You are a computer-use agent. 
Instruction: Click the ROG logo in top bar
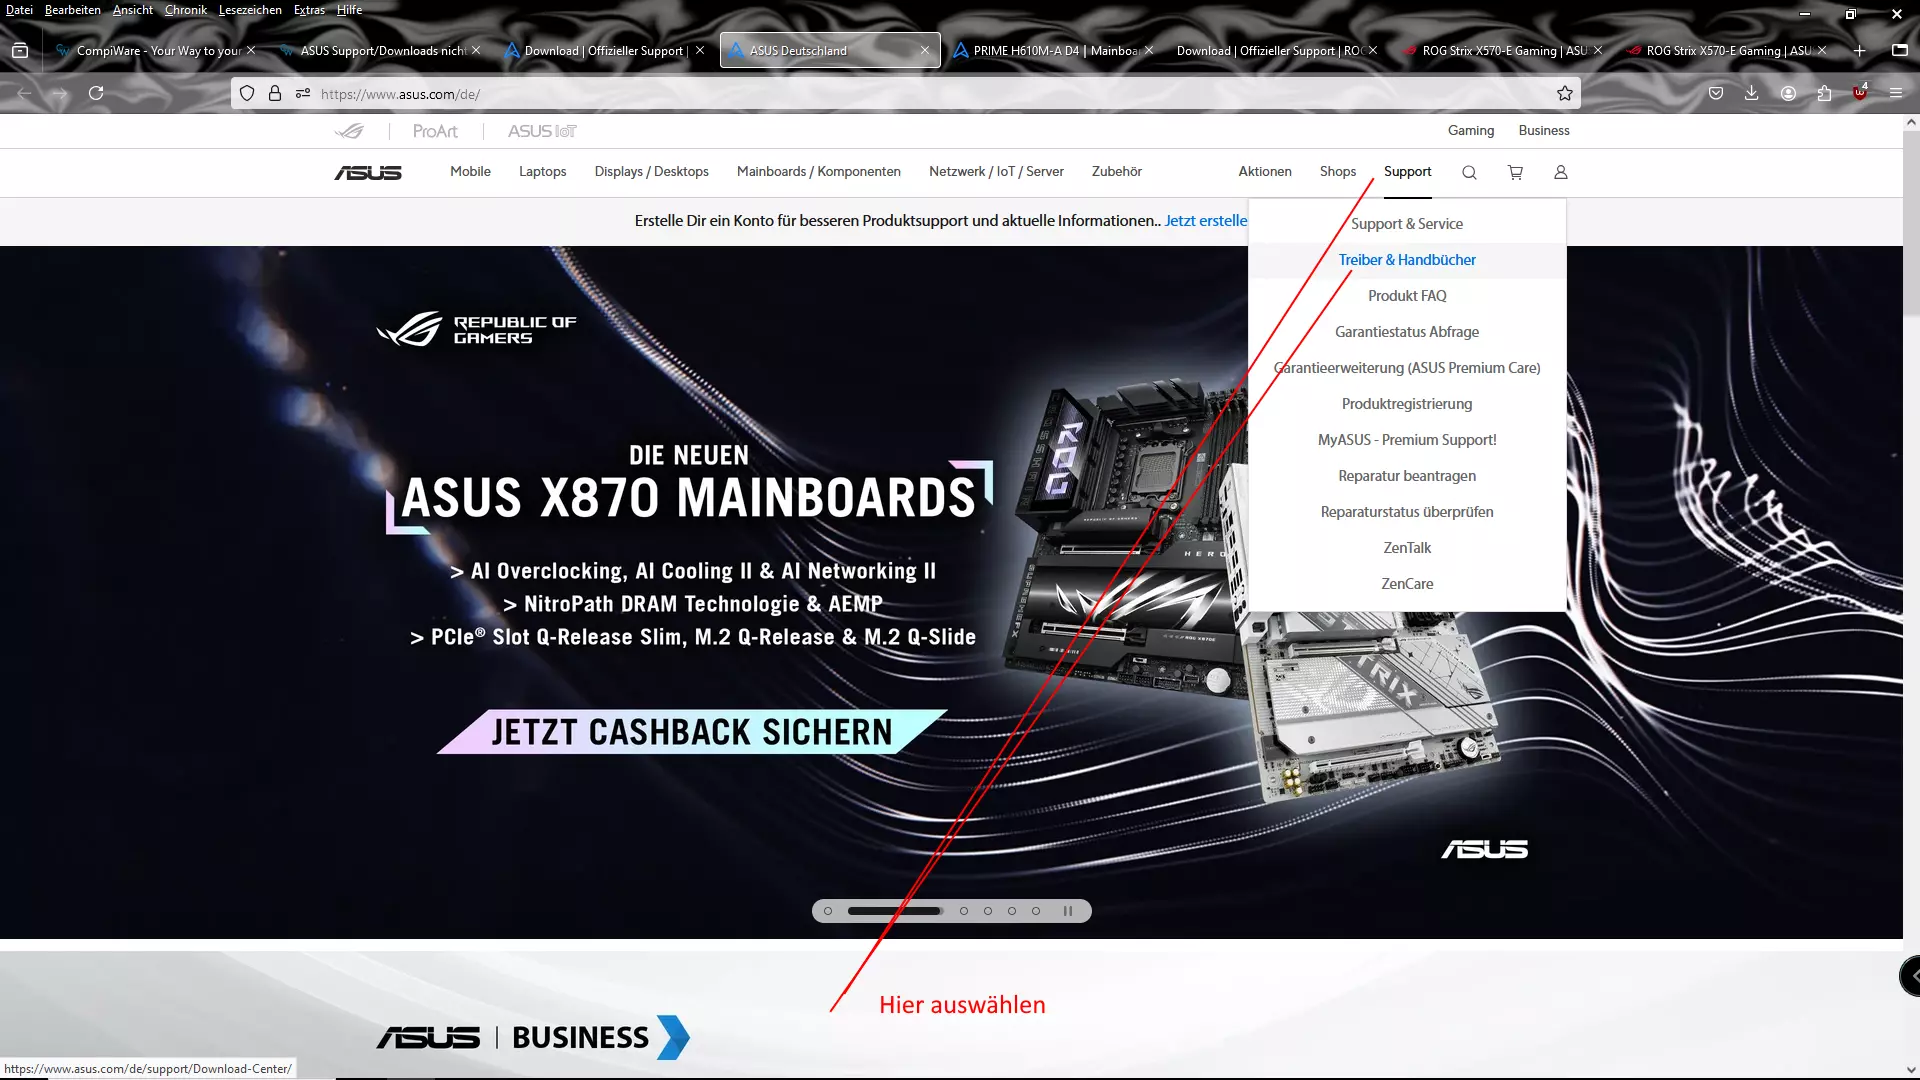(349, 131)
